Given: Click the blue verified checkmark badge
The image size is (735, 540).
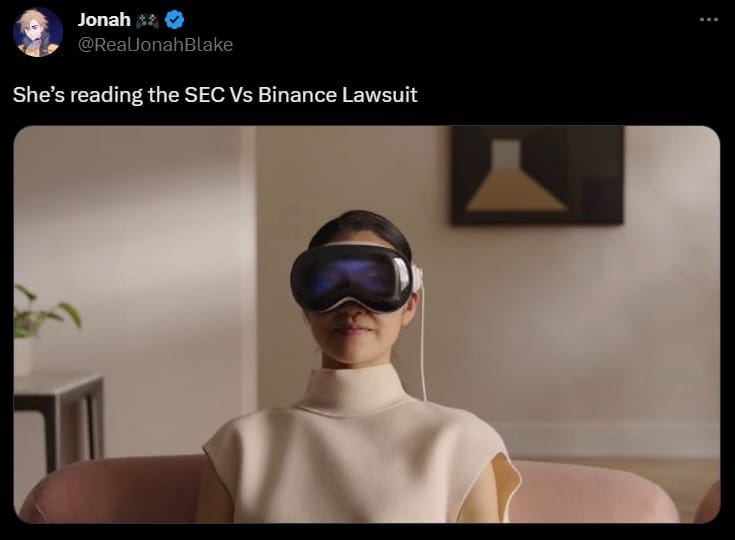Looking at the screenshot, I should 174,20.
